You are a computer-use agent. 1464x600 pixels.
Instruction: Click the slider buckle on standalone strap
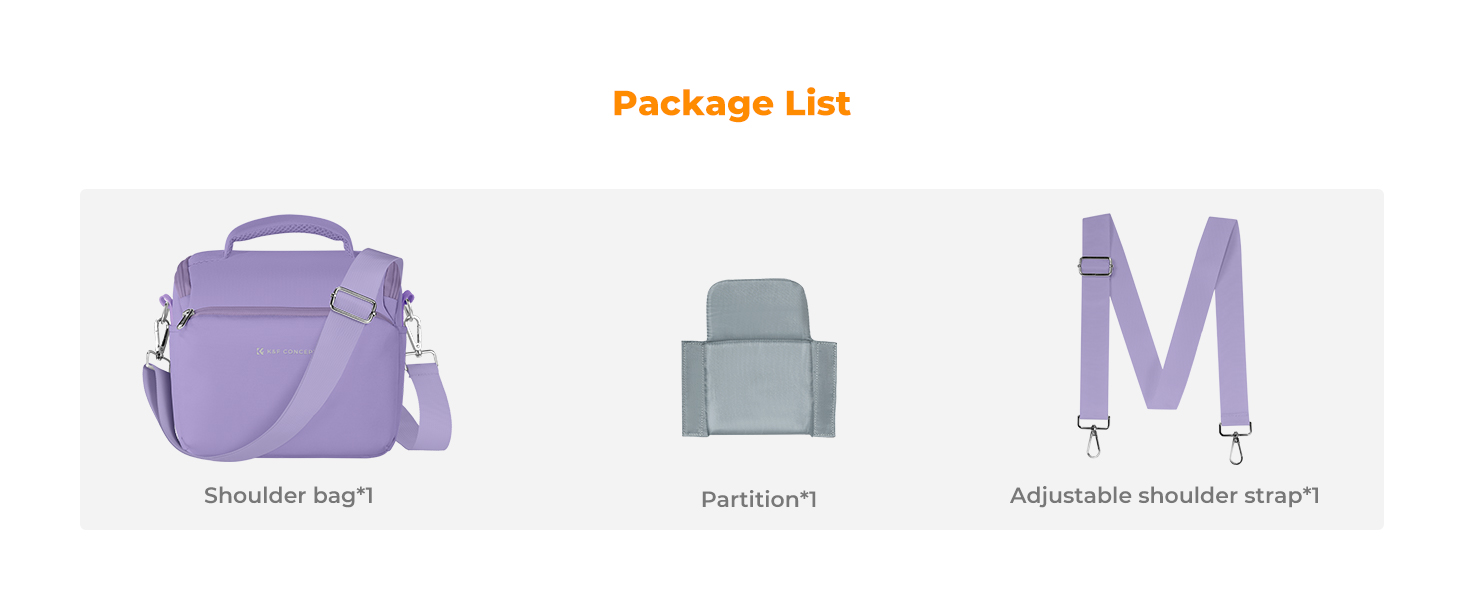[x=1096, y=266]
